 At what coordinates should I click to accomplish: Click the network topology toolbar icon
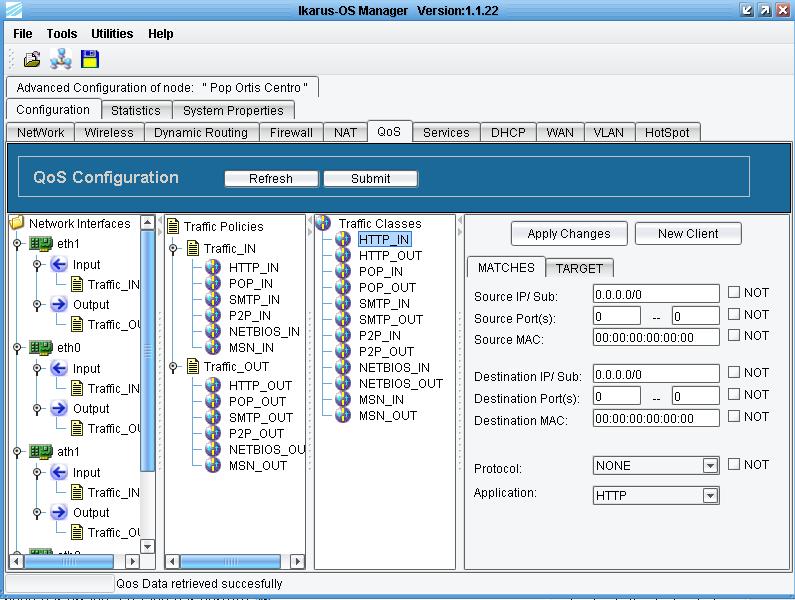(60, 59)
